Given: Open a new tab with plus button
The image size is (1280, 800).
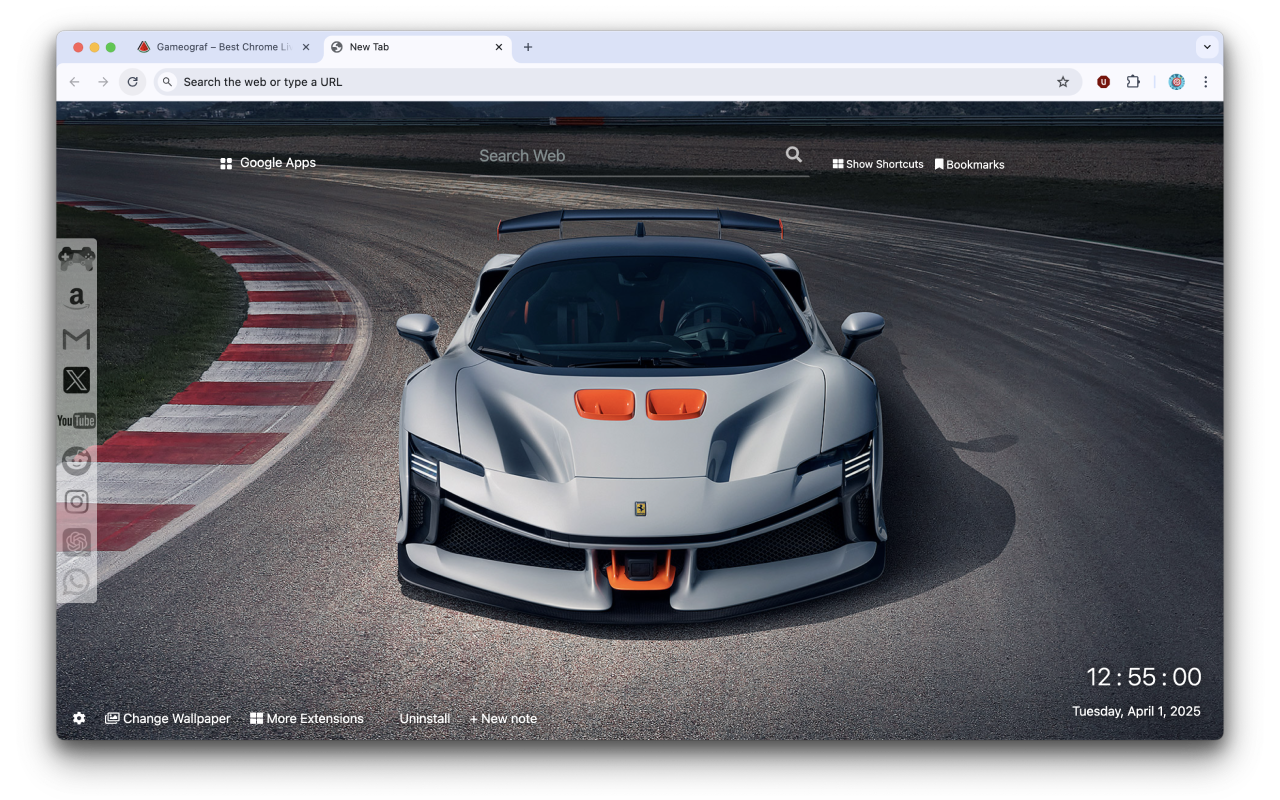Looking at the screenshot, I should click(528, 47).
